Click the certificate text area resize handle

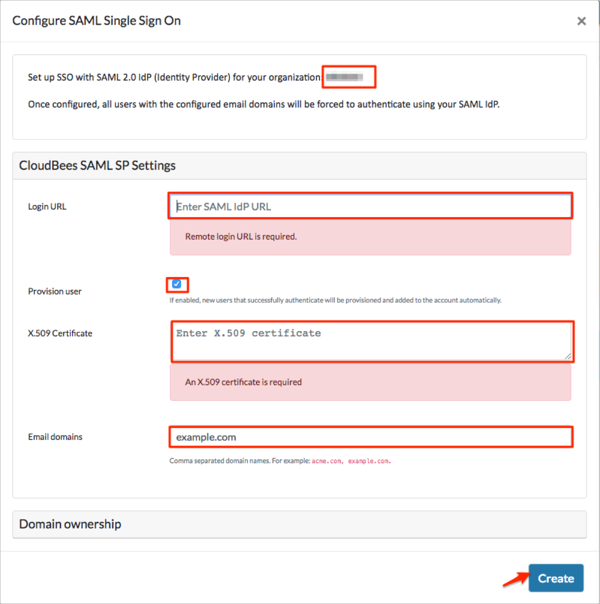[567, 354]
